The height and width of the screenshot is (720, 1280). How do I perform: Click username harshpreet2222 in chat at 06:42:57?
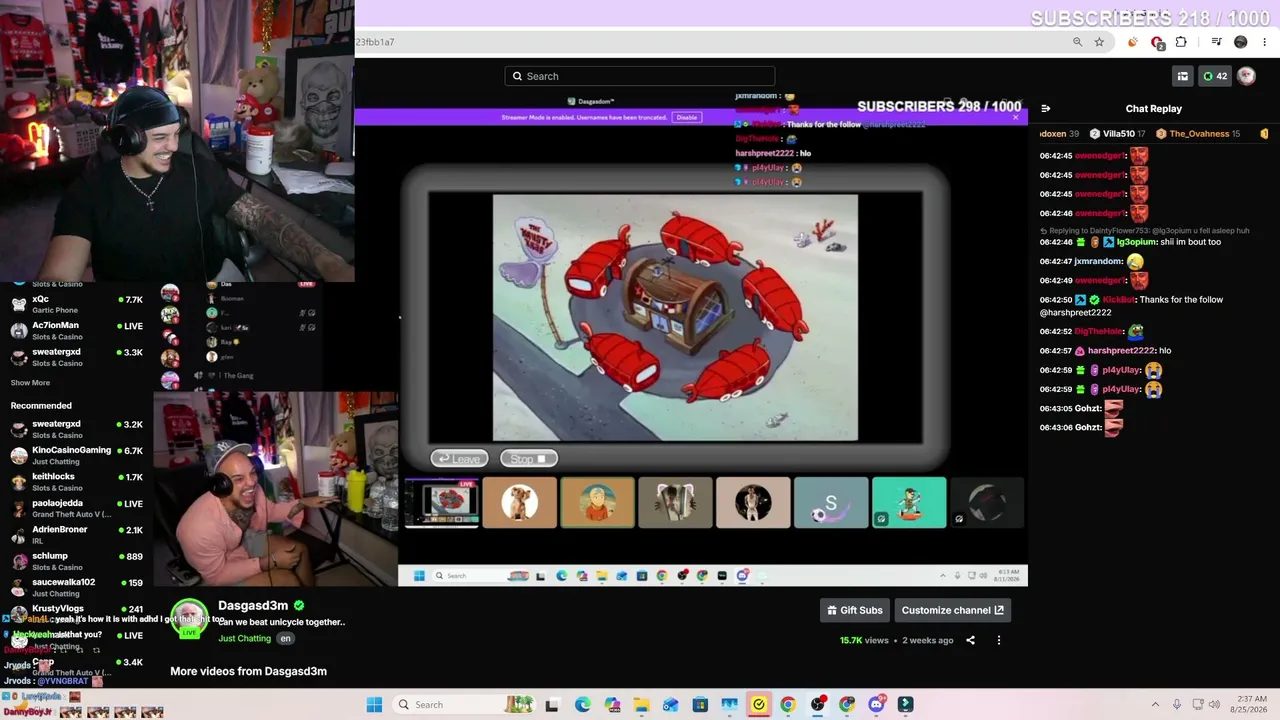1121,351
